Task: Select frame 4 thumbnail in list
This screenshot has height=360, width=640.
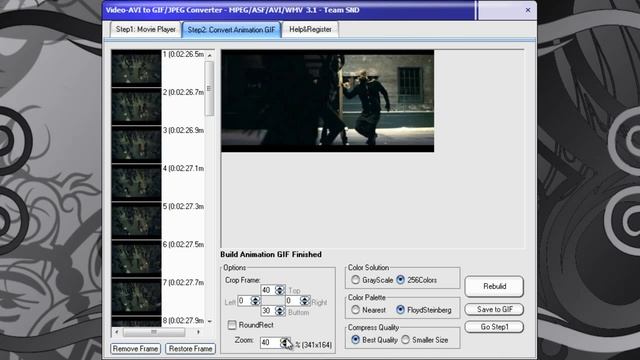Action: point(136,182)
